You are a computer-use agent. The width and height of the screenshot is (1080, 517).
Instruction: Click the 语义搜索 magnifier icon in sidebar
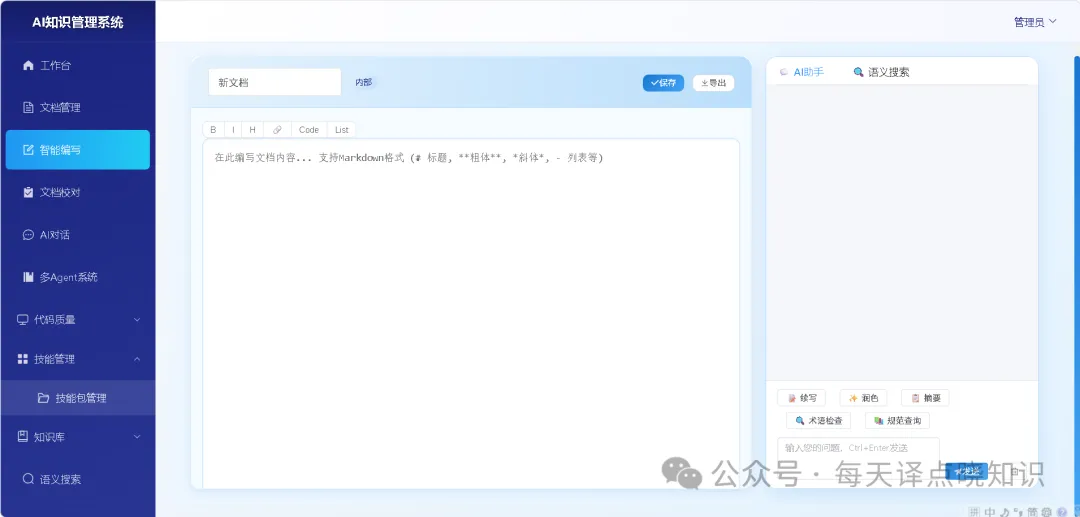coord(28,478)
